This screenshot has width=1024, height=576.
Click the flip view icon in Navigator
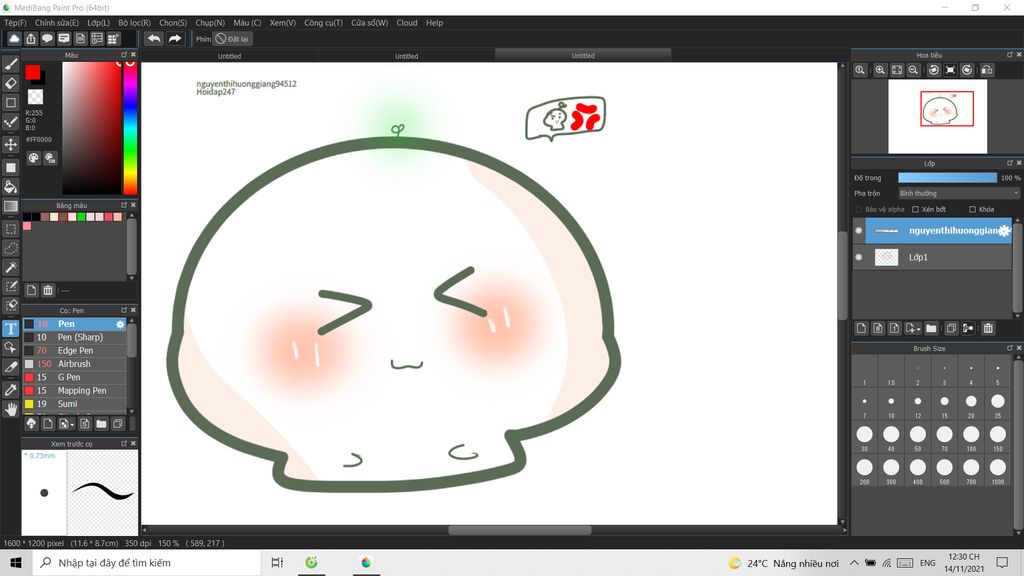click(x=987, y=70)
